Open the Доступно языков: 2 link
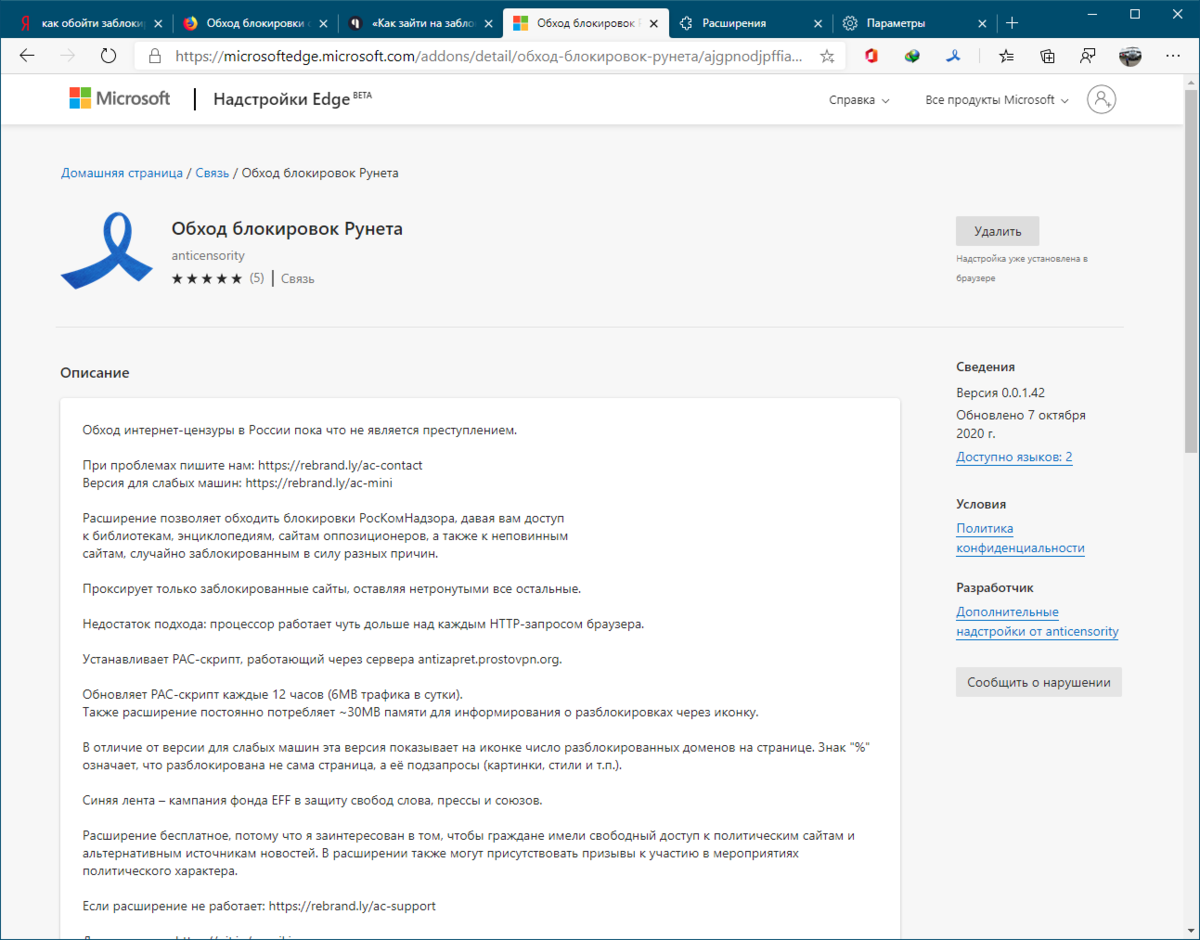Screen dimensions: 1200x940 [1014, 456]
